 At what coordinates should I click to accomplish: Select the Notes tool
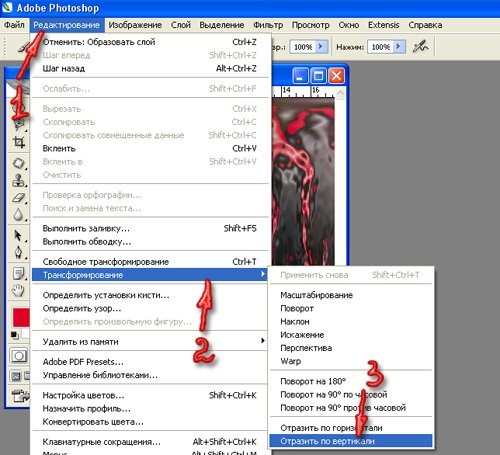(19, 273)
